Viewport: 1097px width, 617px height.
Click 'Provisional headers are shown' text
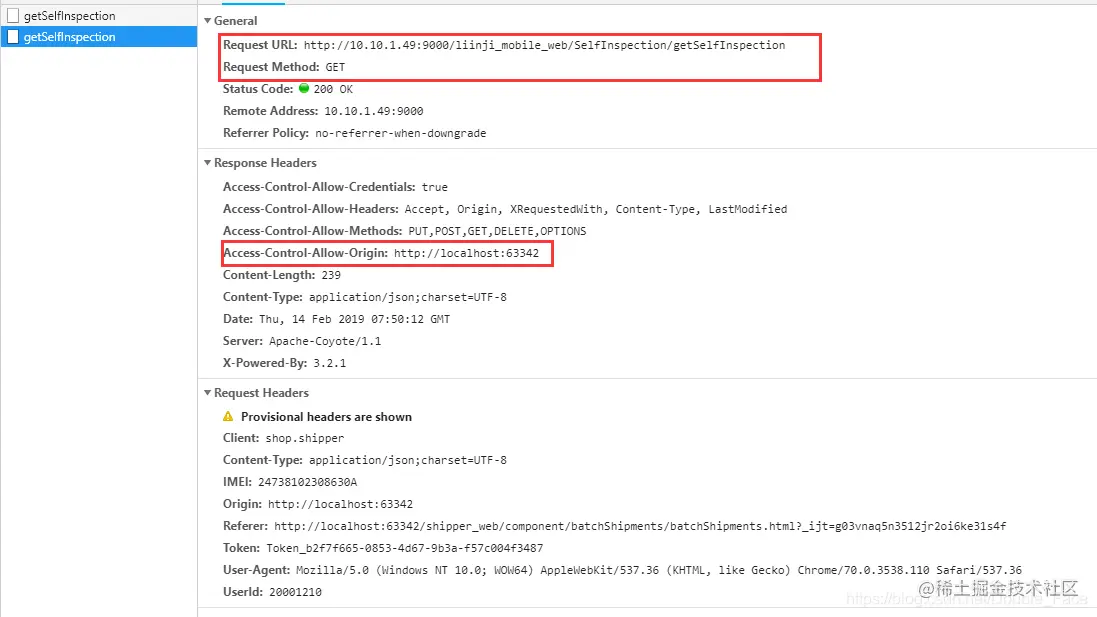326,417
